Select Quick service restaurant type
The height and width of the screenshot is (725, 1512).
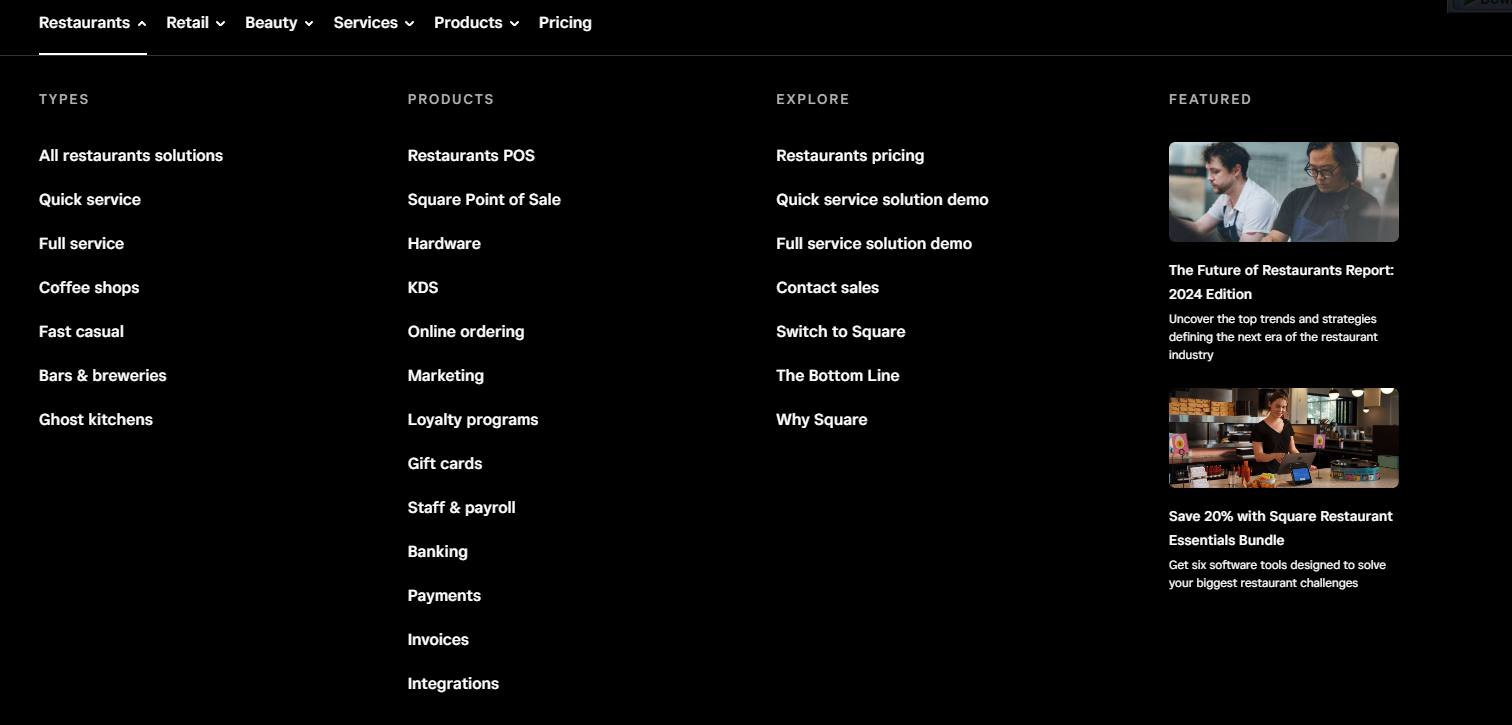(x=90, y=200)
